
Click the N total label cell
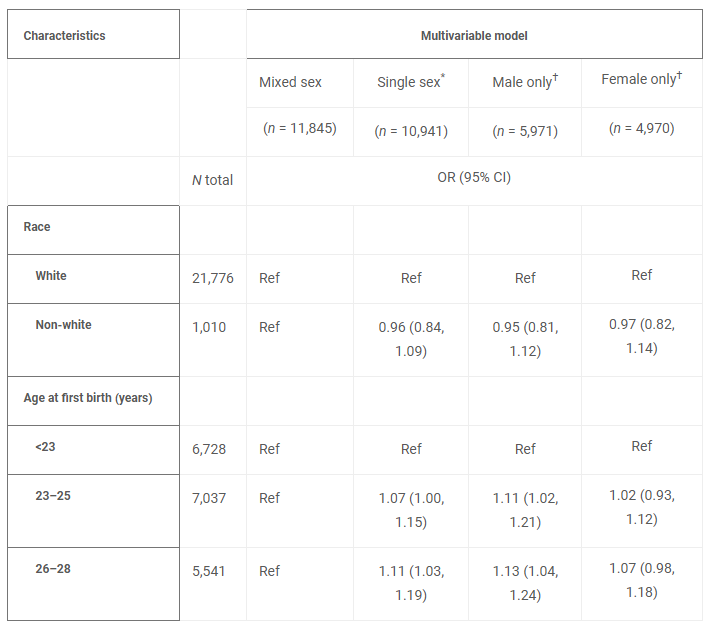(x=212, y=180)
